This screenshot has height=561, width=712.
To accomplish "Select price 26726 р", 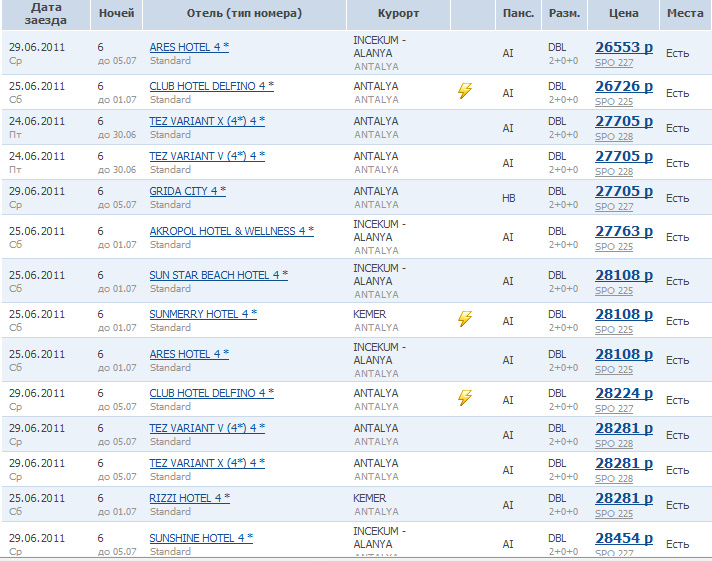I will (x=624, y=86).
